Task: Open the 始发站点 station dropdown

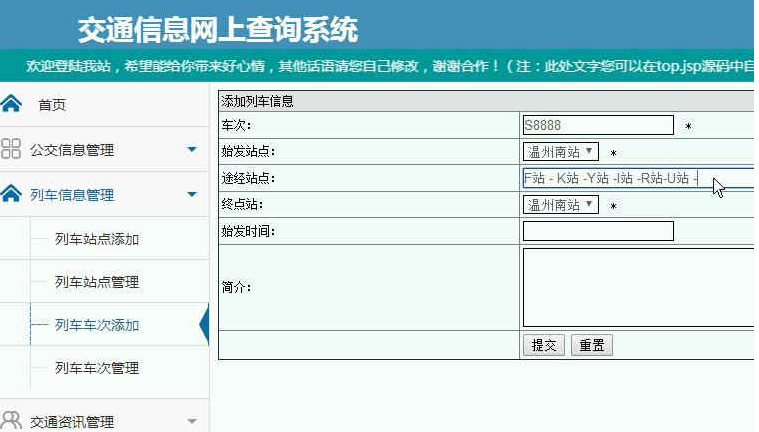Action: pyautogui.click(x=561, y=152)
